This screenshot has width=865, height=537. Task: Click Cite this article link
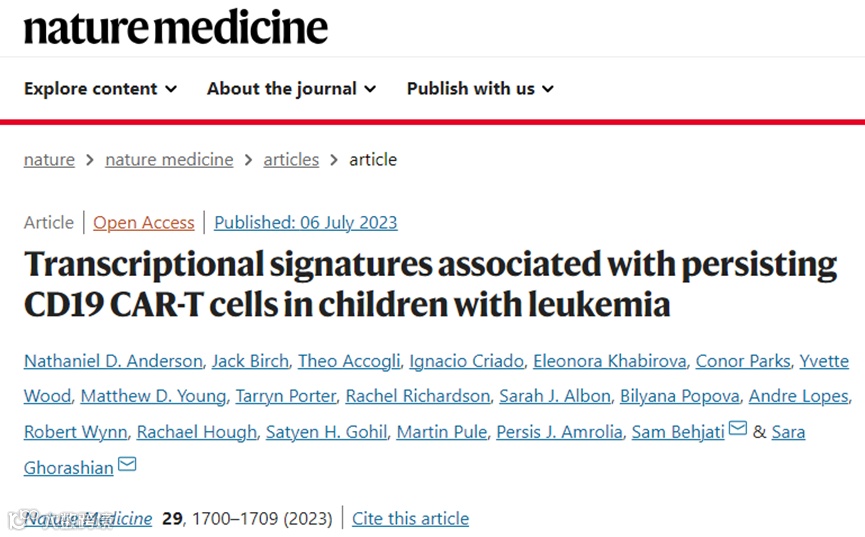(x=410, y=518)
